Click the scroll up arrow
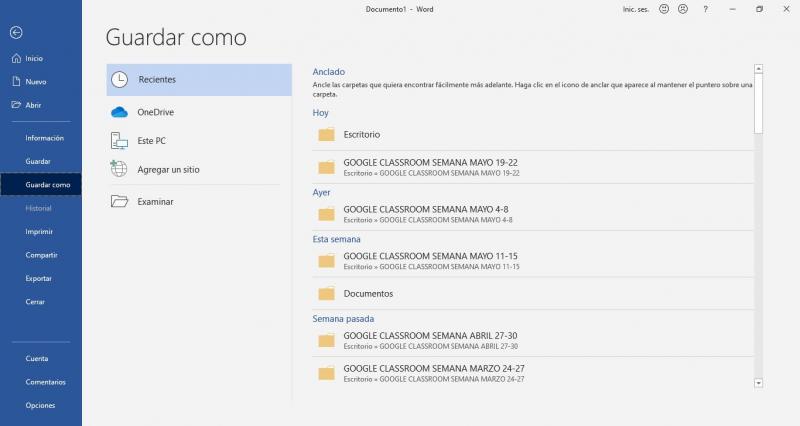The width and height of the screenshot is (800, 426). pos(759,69)
